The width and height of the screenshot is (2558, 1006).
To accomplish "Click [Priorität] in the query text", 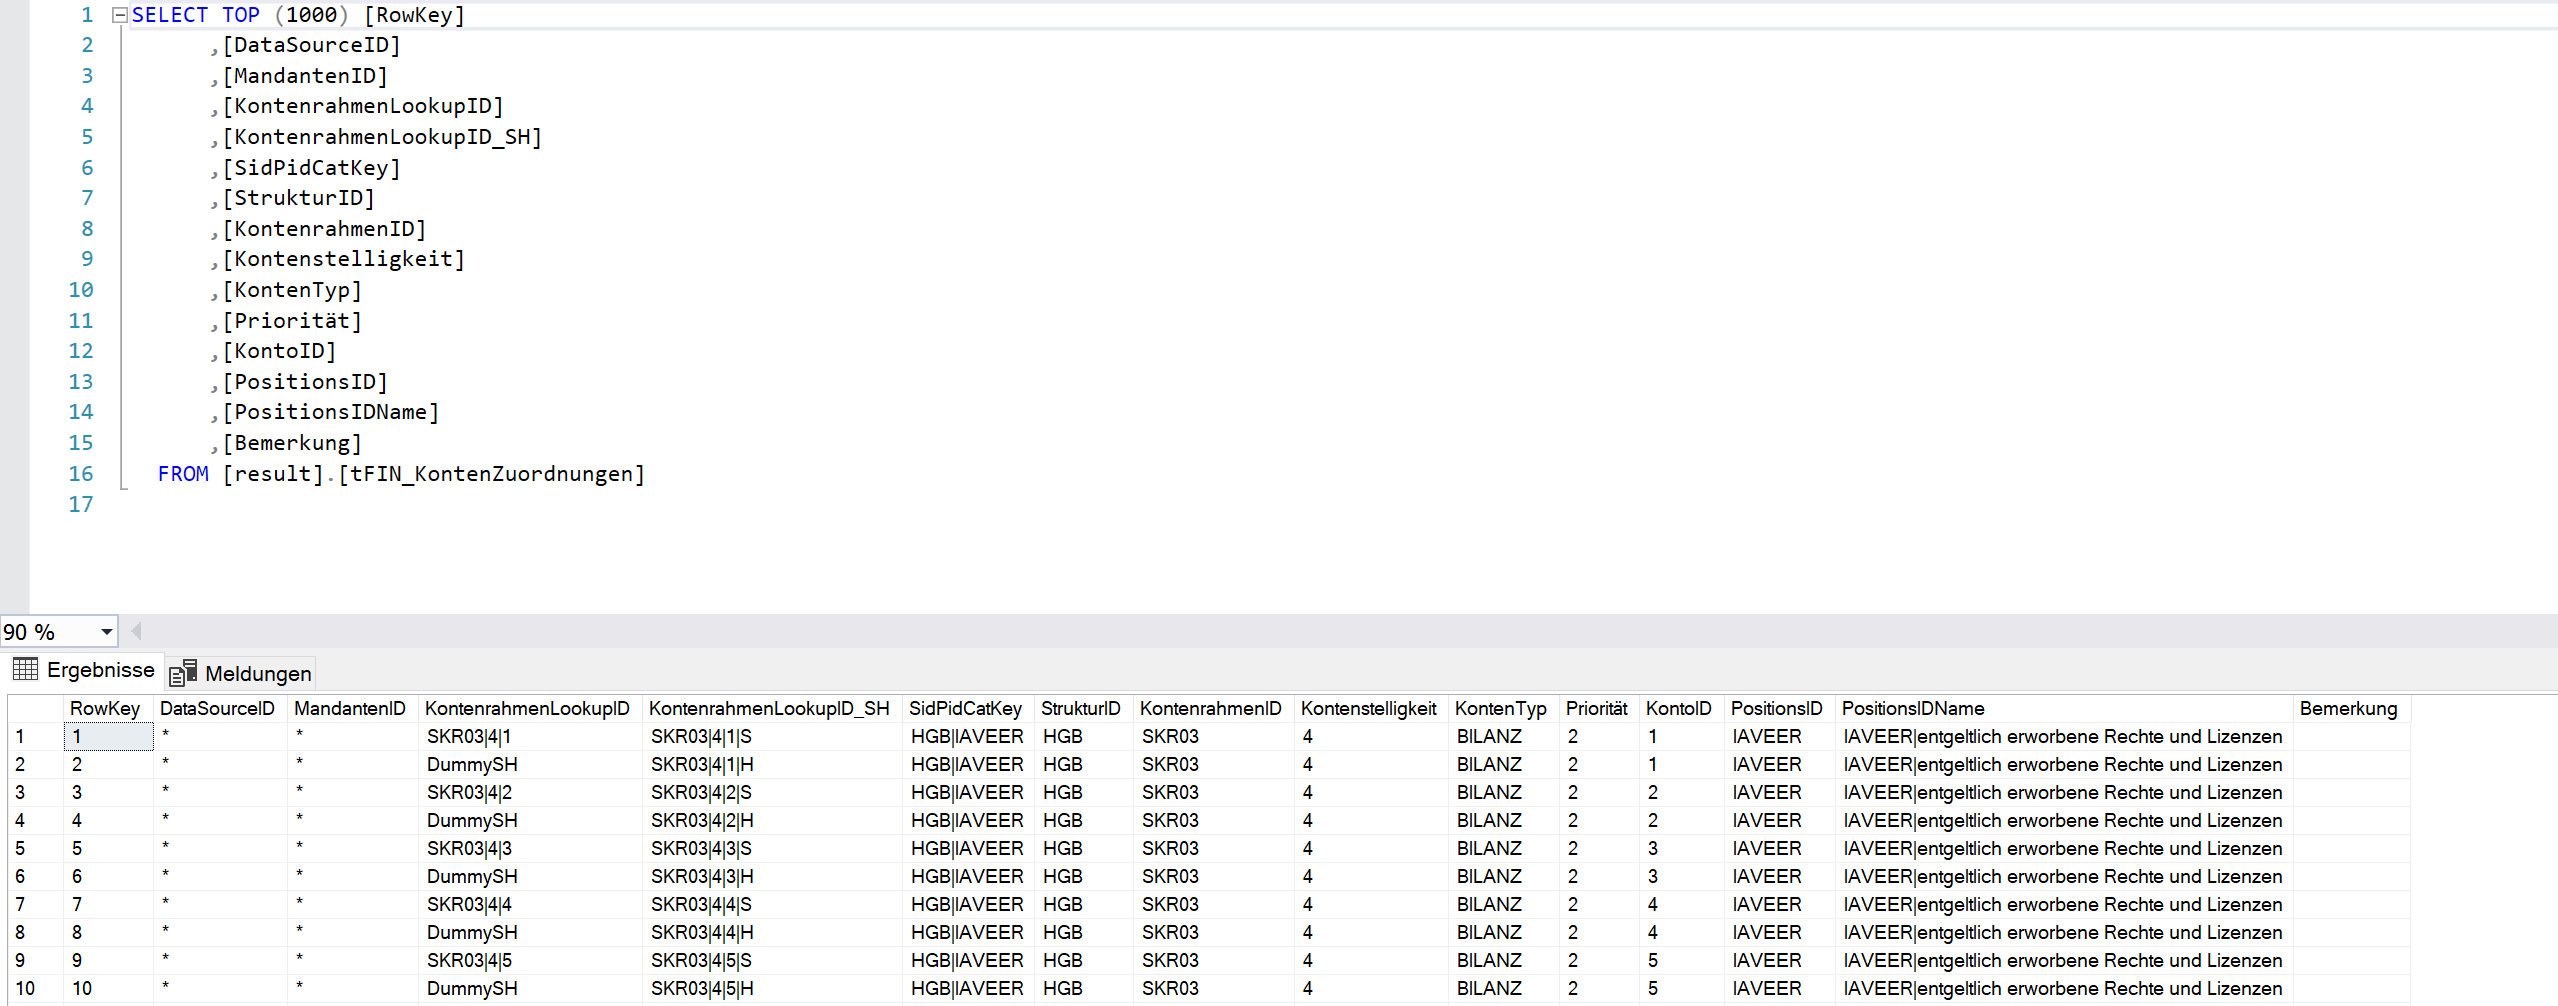I will (x=291, y=321).
